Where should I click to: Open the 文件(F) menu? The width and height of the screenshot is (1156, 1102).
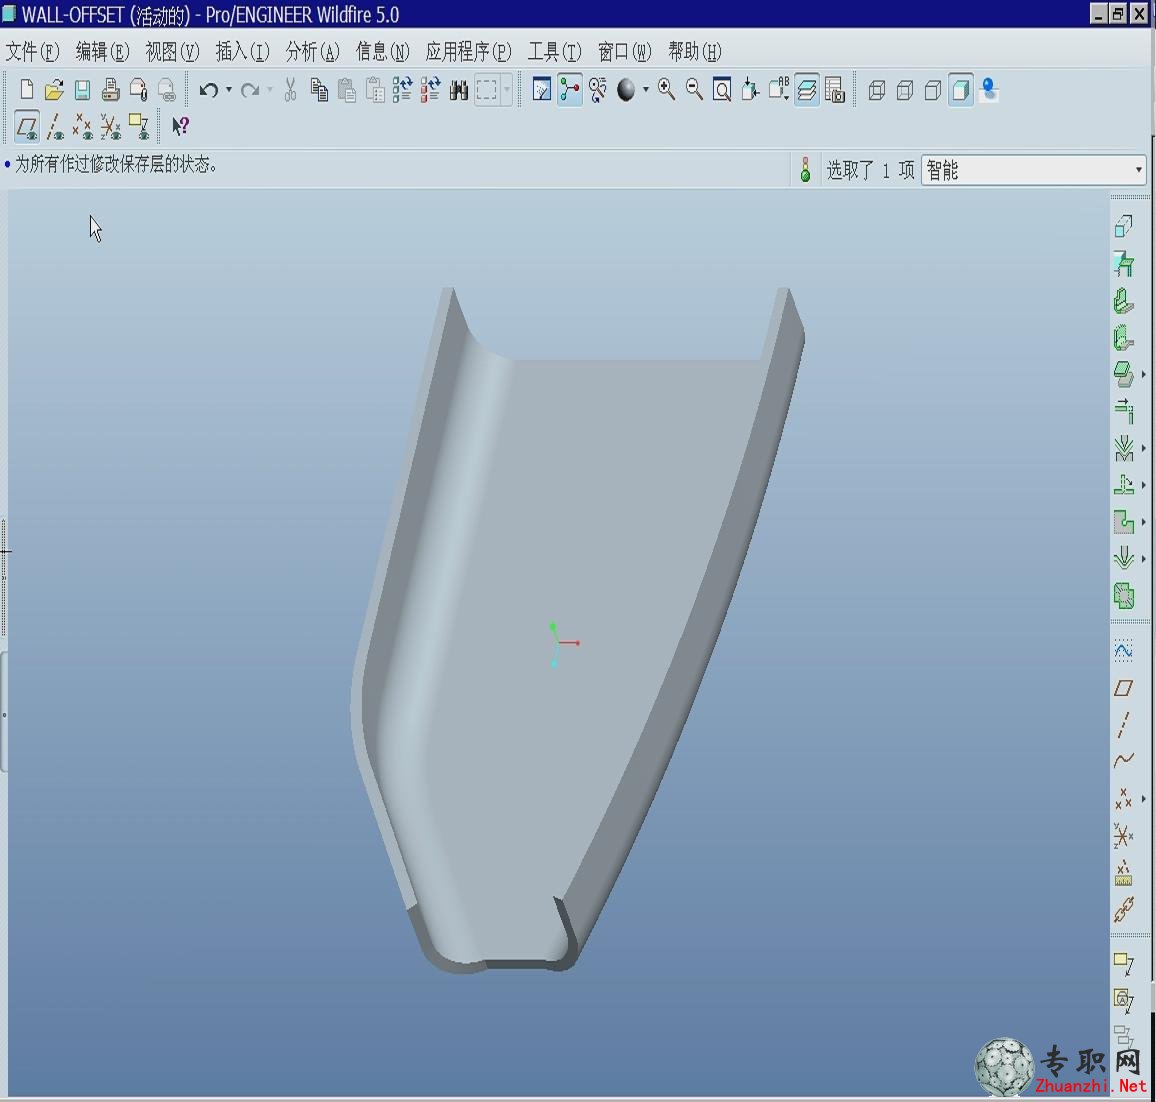pos(32,52)
